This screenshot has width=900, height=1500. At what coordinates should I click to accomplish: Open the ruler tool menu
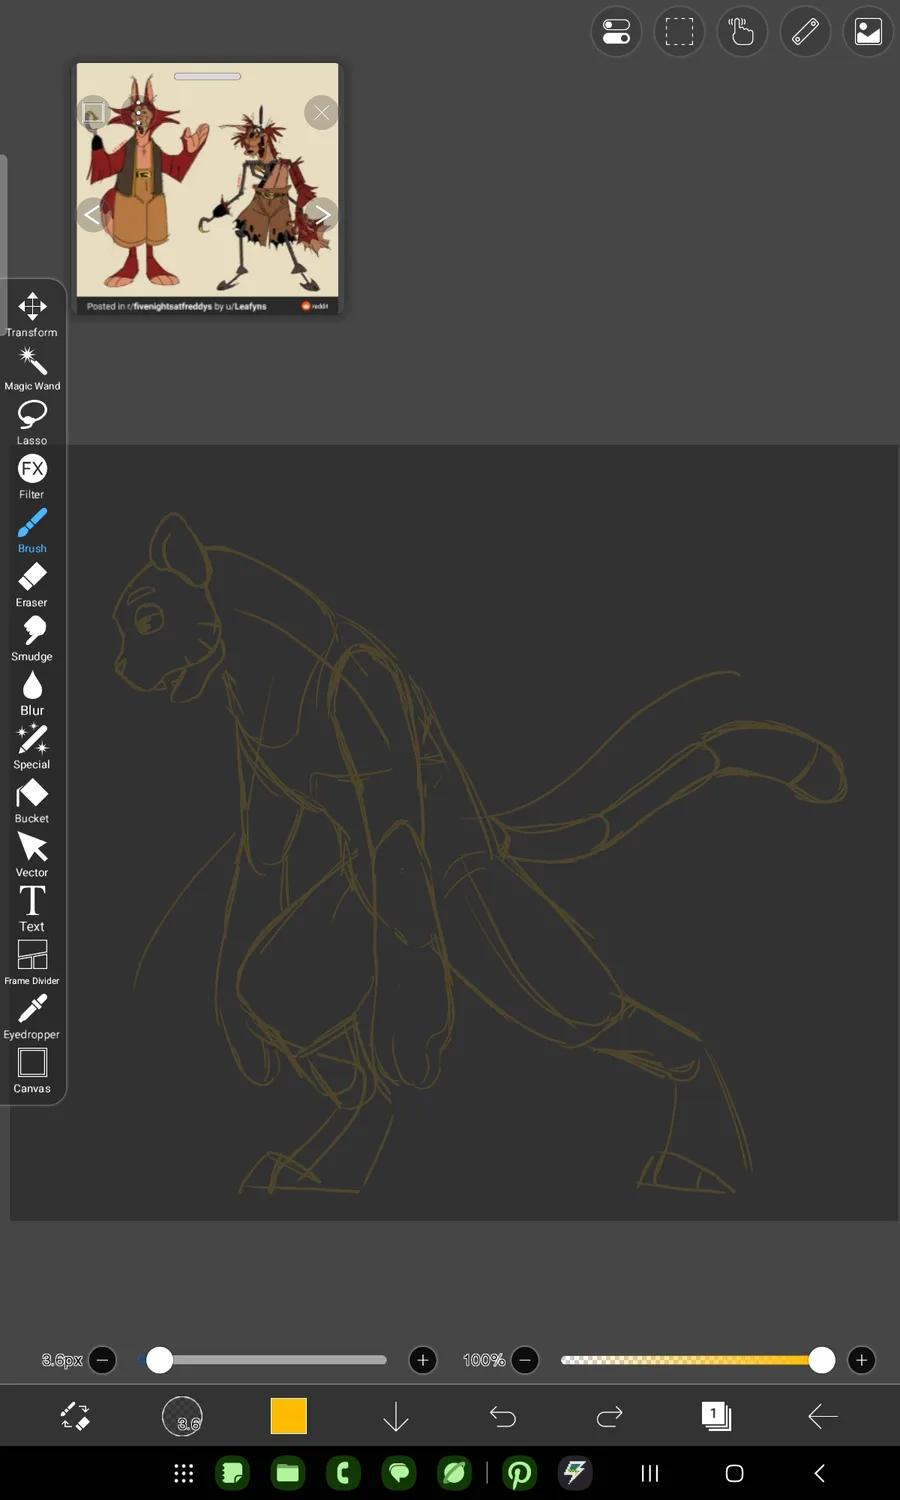(805, 32)
